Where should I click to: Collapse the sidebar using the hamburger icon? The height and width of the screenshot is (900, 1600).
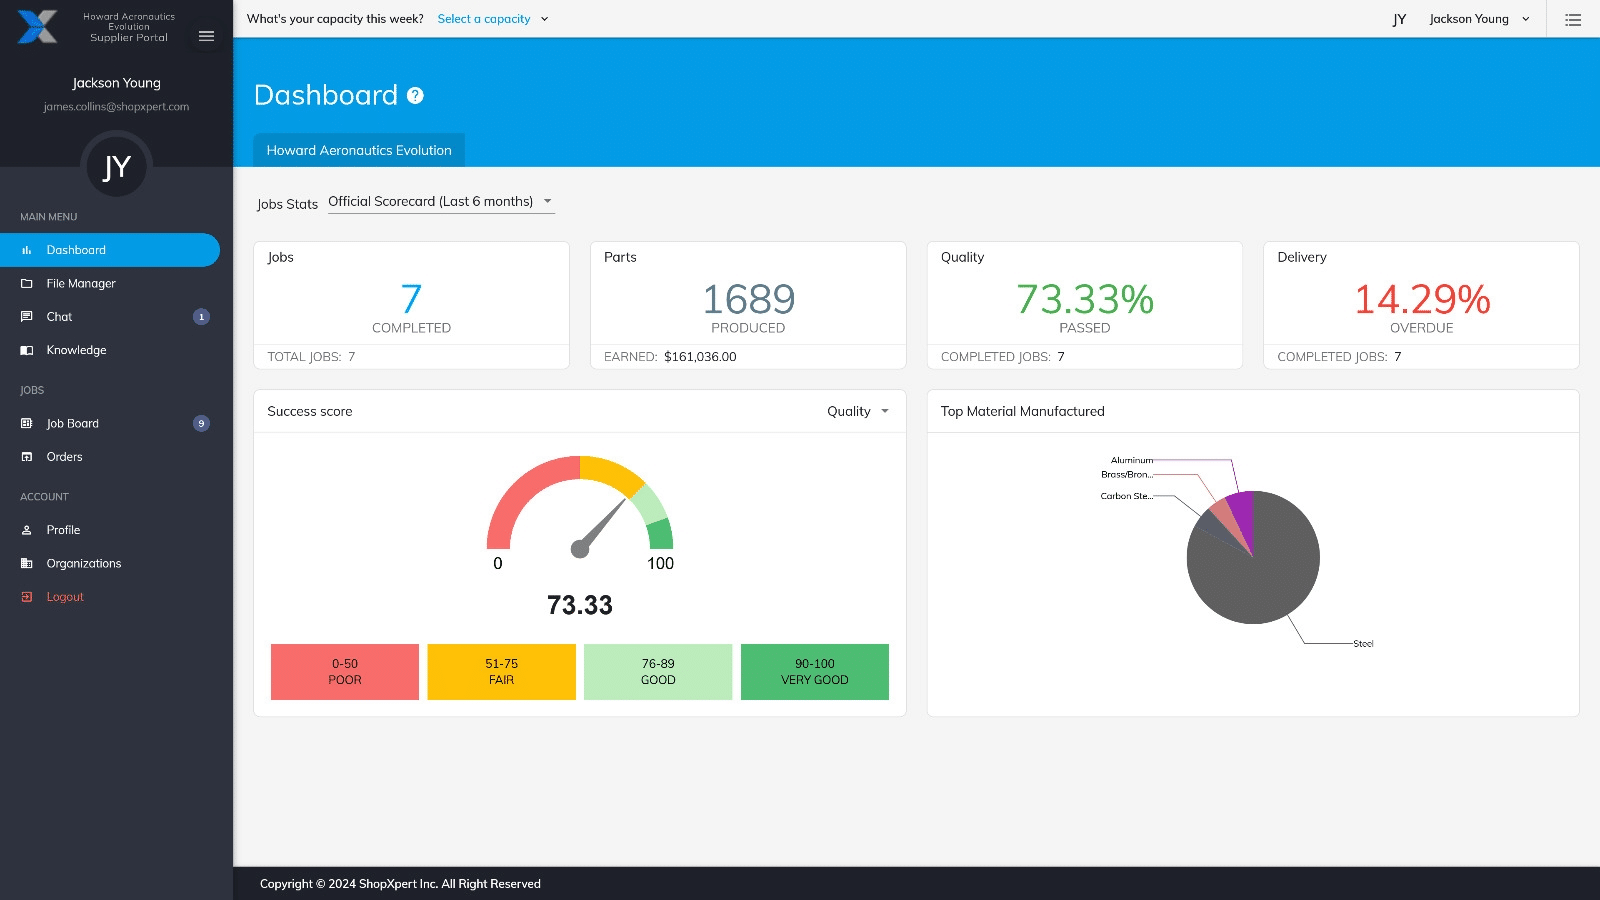point(206,36)
